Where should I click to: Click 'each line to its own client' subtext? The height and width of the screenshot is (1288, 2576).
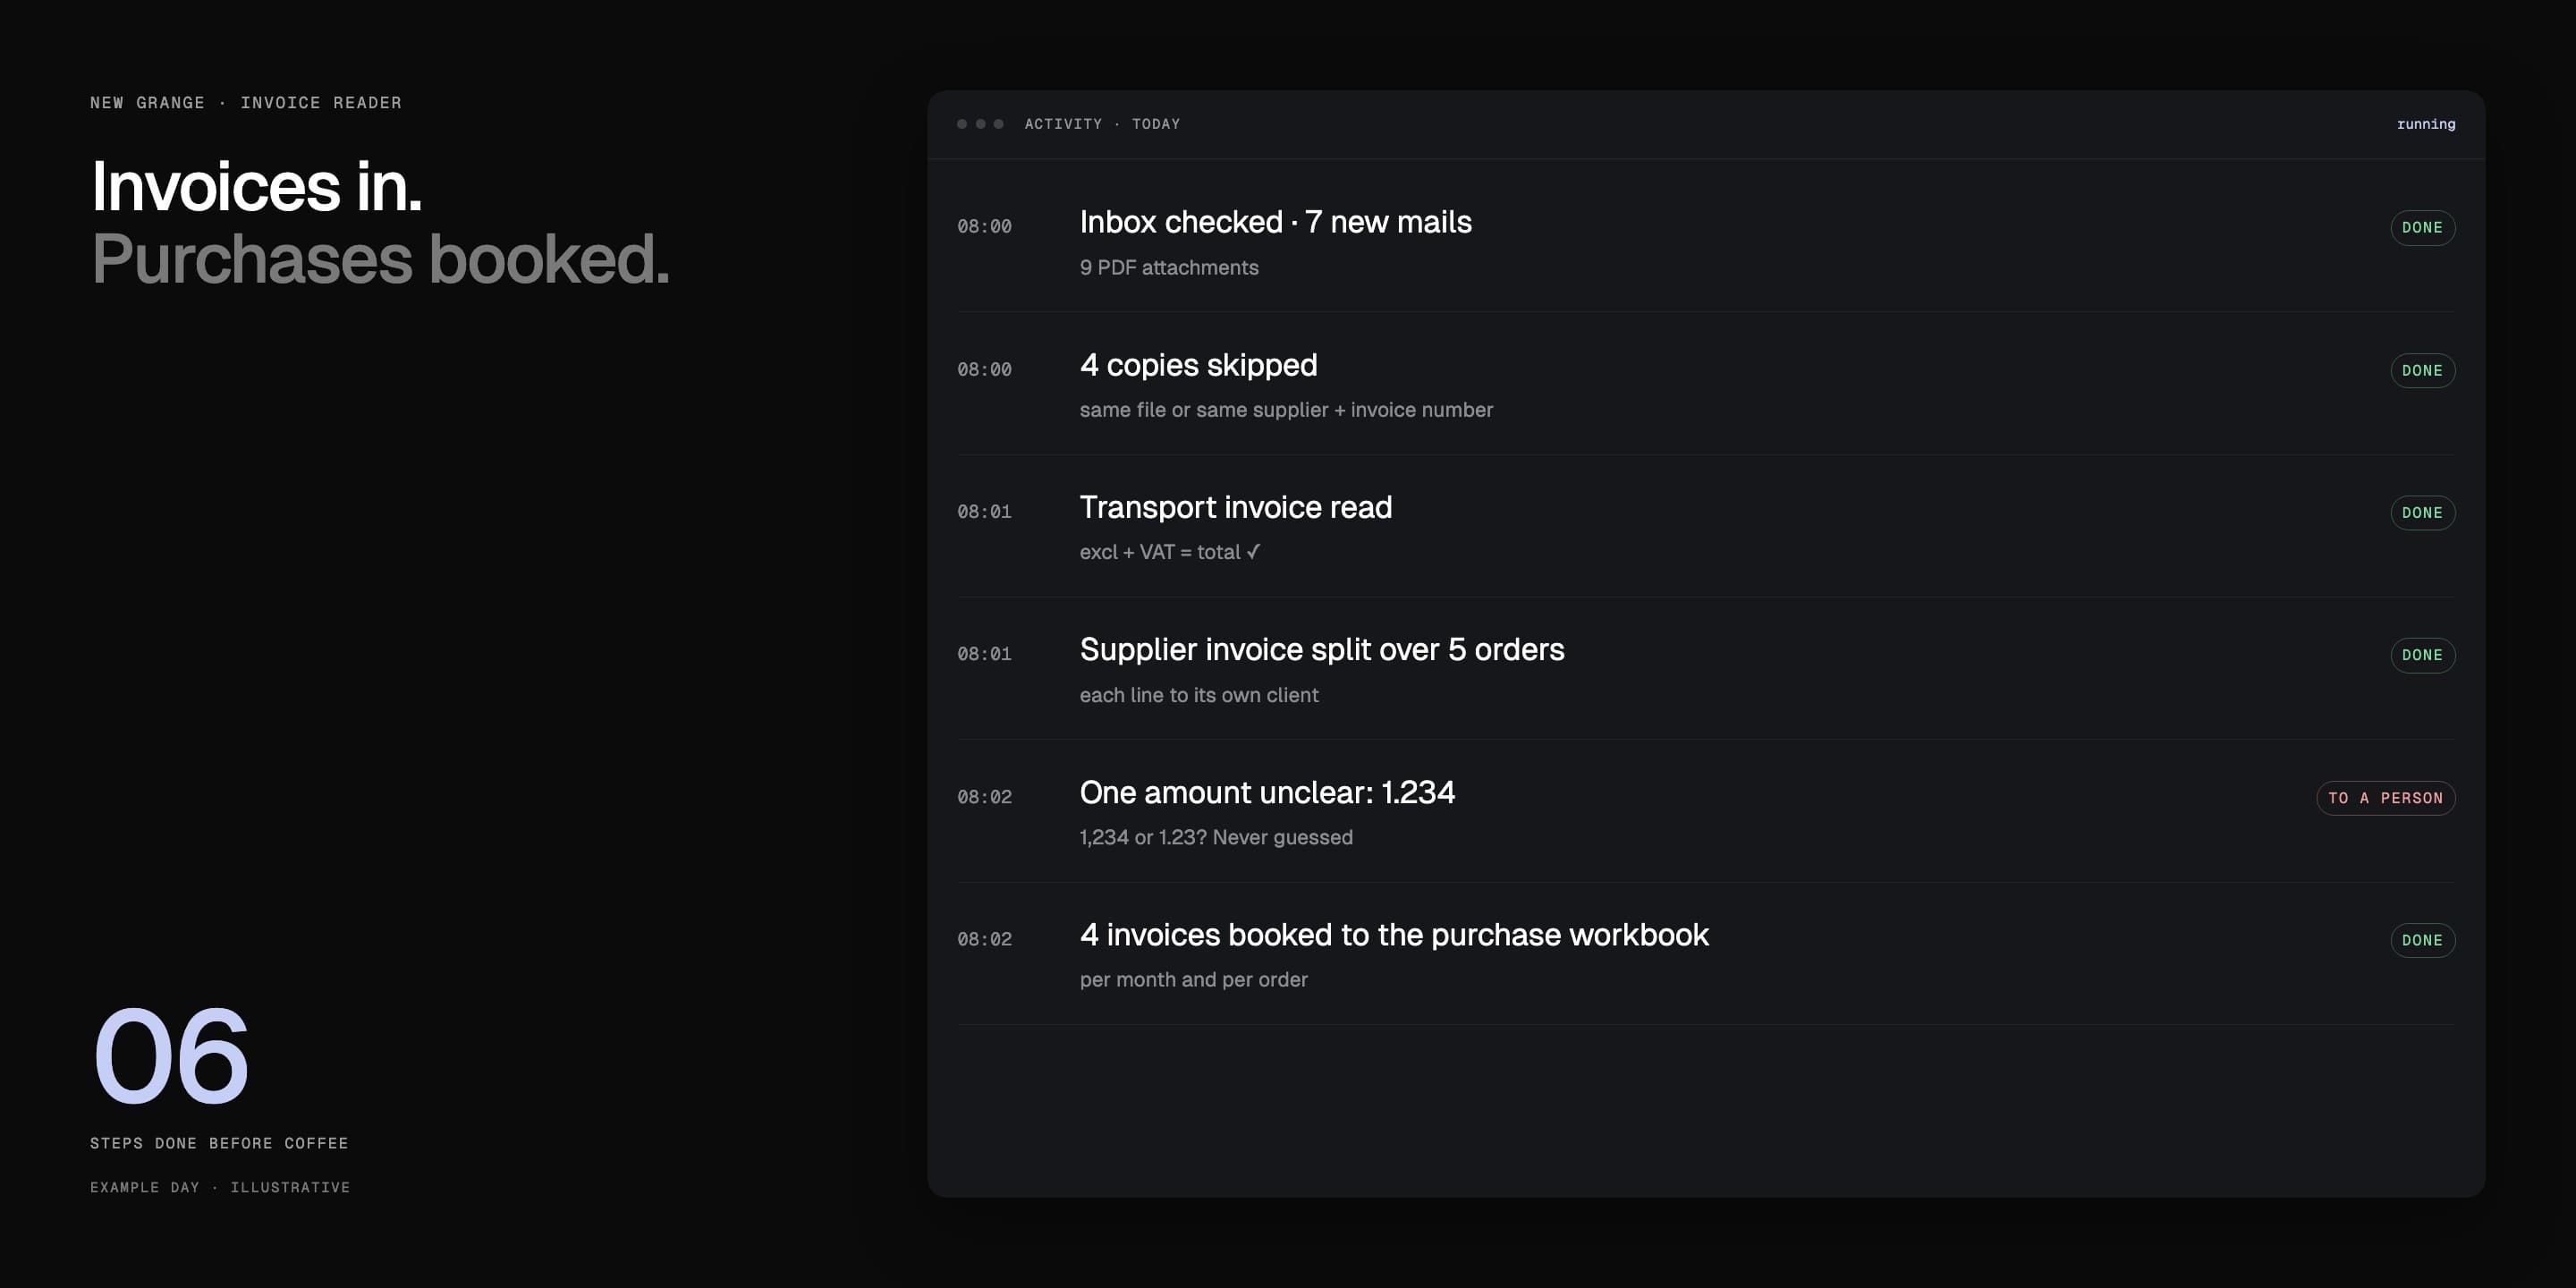[x=1199, y=695]
